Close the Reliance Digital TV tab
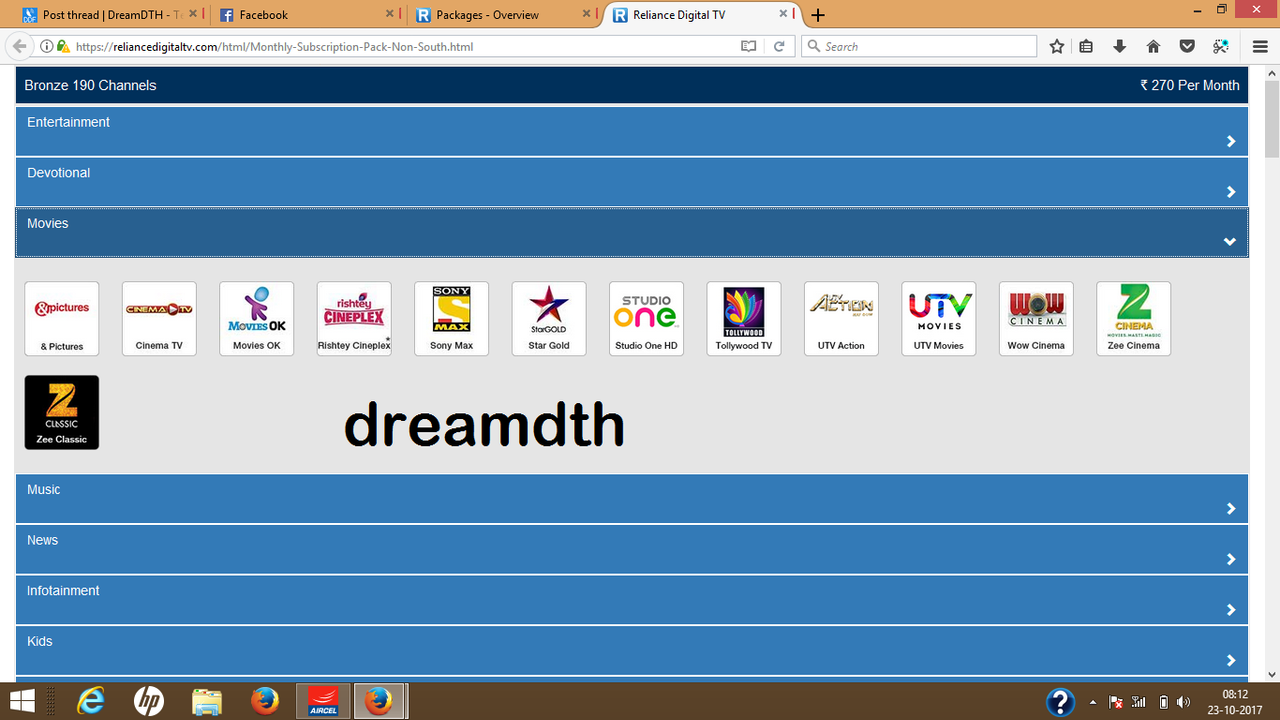Viewport: 1280px width, 720px height. (784, 15)
